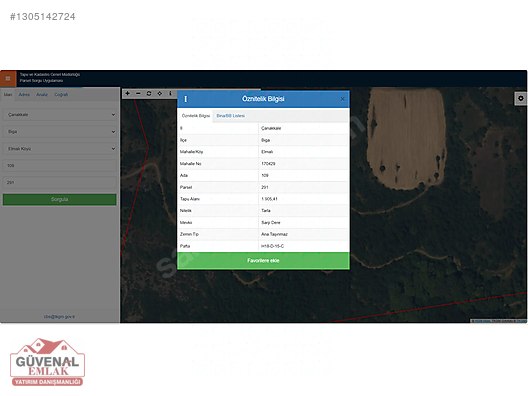Zoom in with the plus tool
Viewport: 528px width, 396px height.
128,93
